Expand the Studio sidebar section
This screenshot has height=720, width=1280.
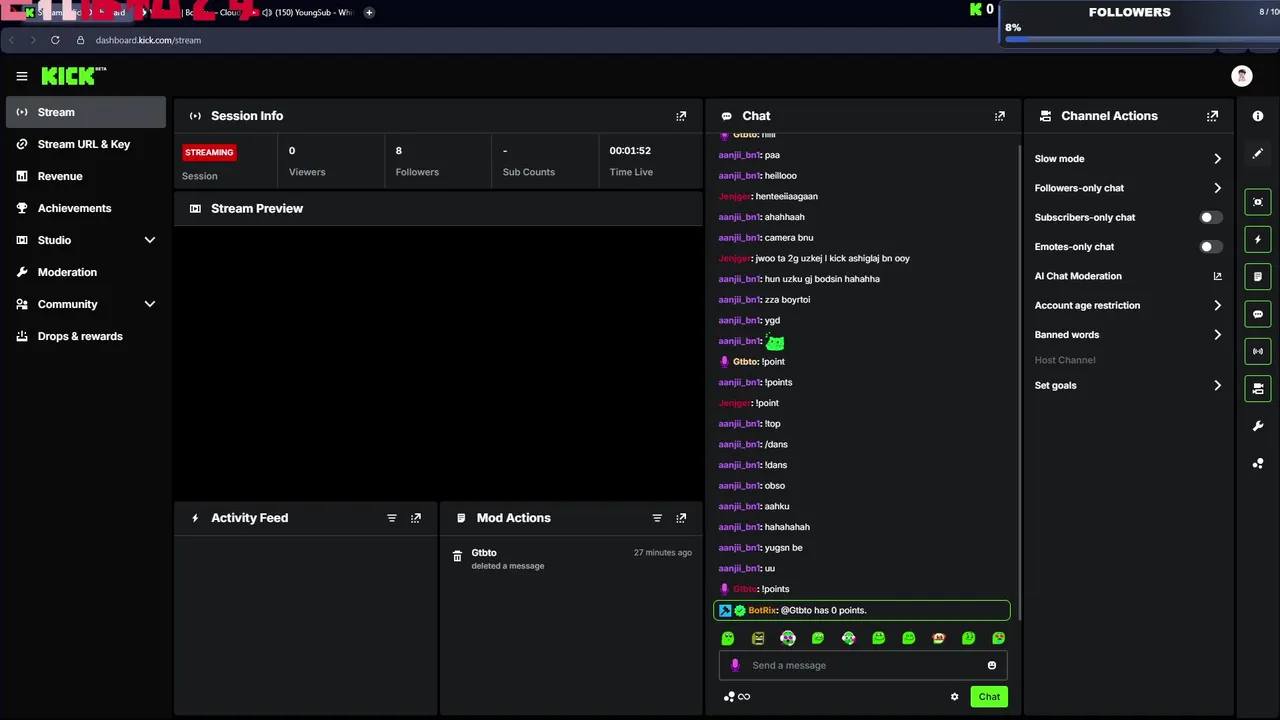pos(86,240)
